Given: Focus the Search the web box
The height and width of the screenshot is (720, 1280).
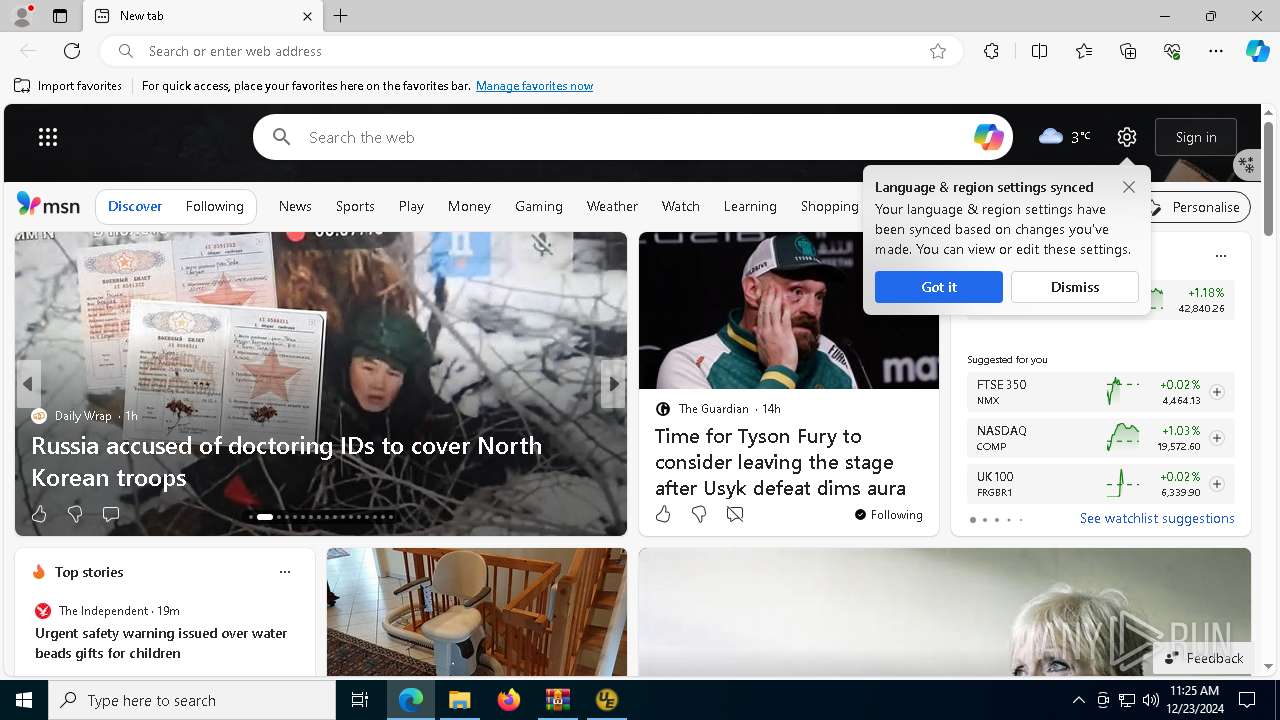Looking at the screenshot, I should click(633, 137).
